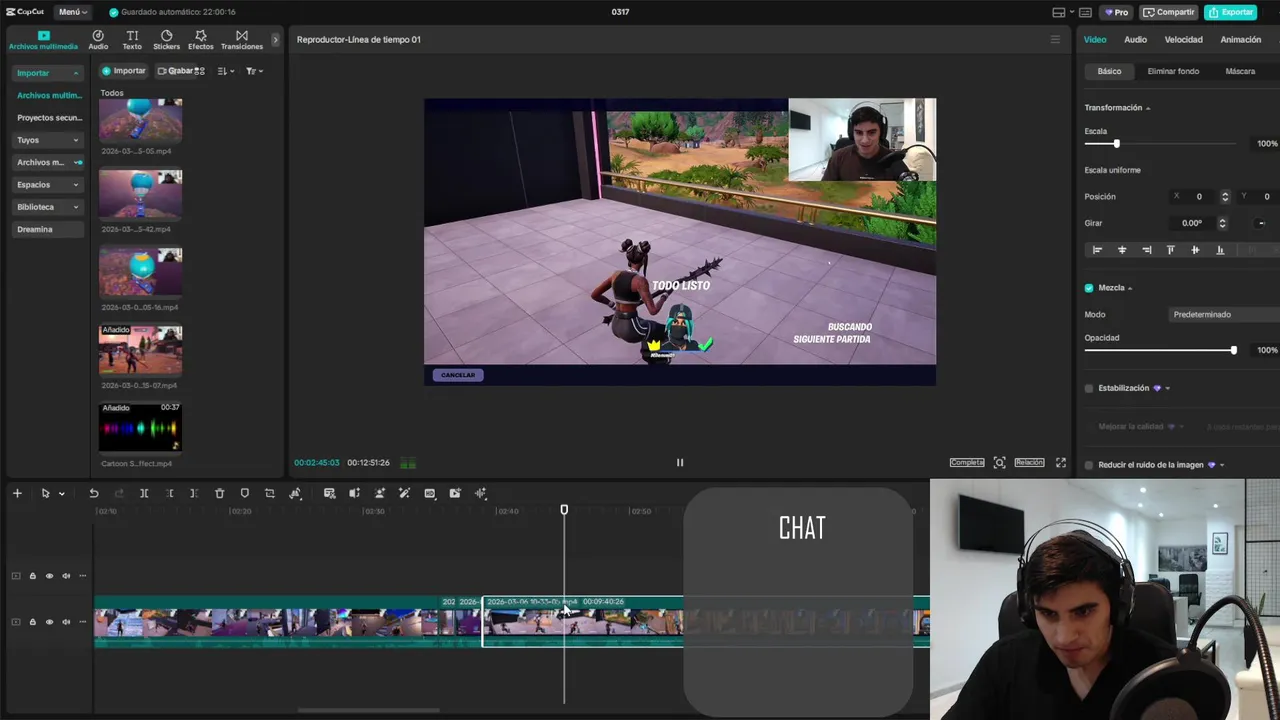Select the crop tool in timeline toolbar
The image size is (1280, 720).
pos(270,493)
